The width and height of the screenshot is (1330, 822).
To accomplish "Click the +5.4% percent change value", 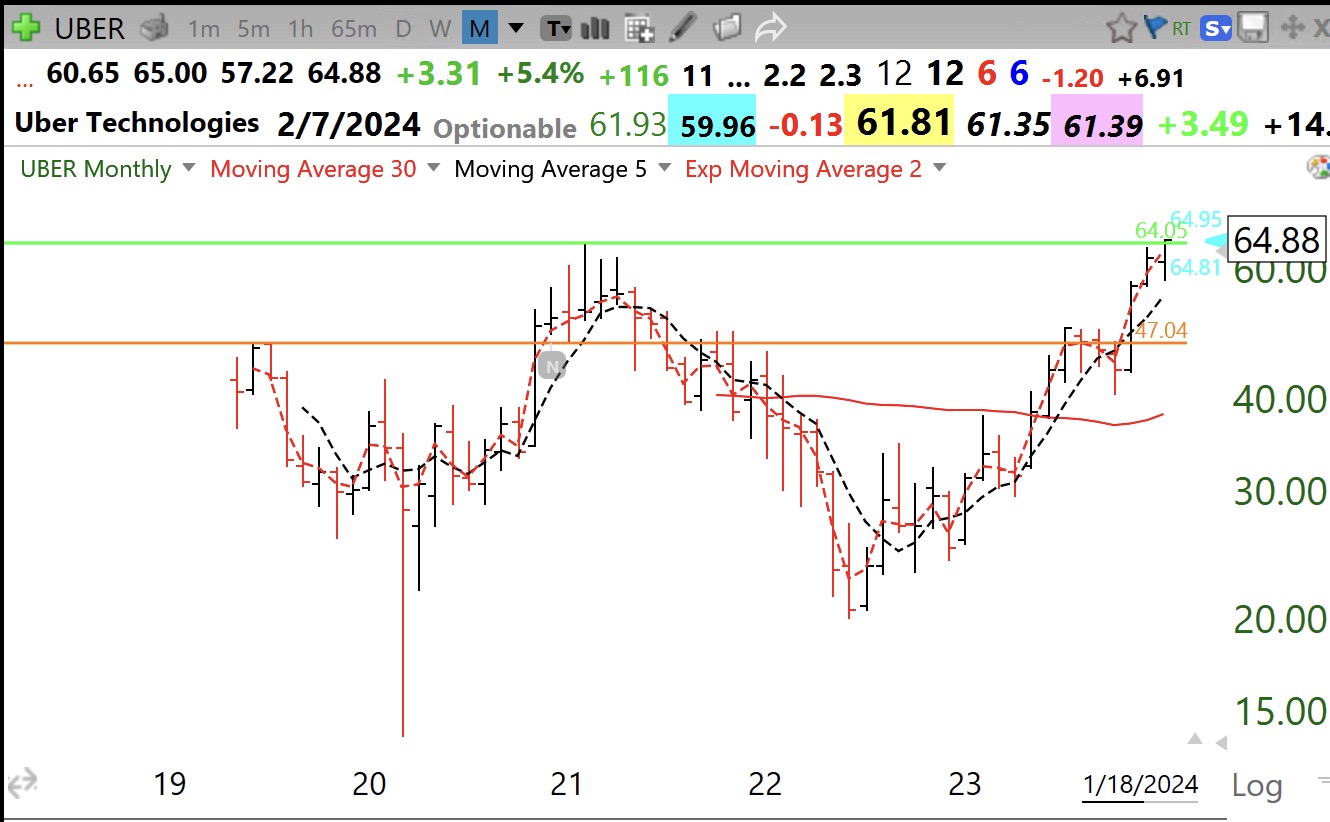I will click(540, 74).
